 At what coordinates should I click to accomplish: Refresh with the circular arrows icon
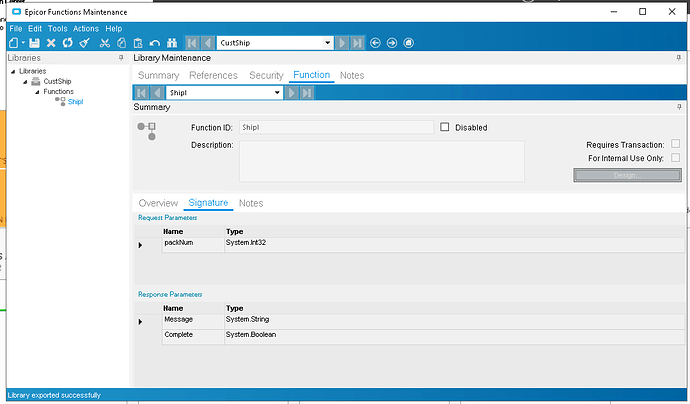(x=67, y=43)
